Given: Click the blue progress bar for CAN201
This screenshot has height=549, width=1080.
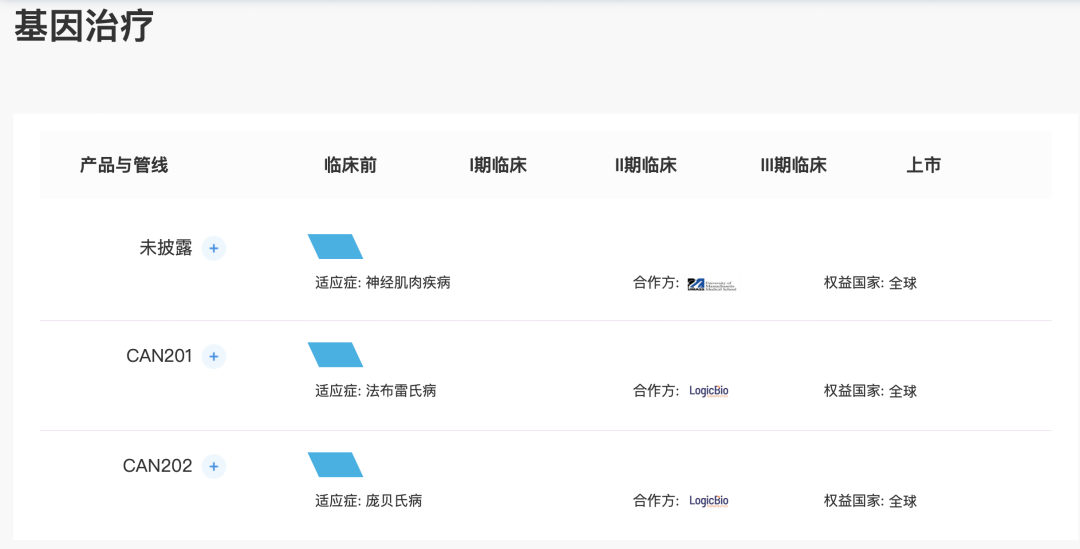Looking at the screenshot, I should click(x=335, y=355).
